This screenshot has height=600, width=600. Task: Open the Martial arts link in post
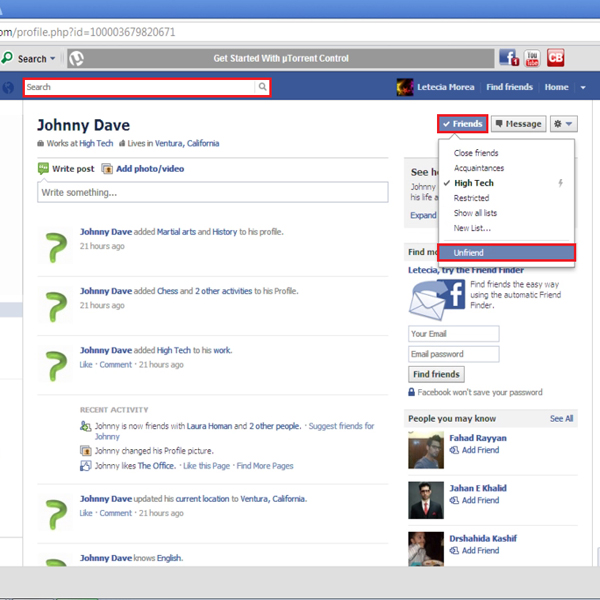point(176,232)
